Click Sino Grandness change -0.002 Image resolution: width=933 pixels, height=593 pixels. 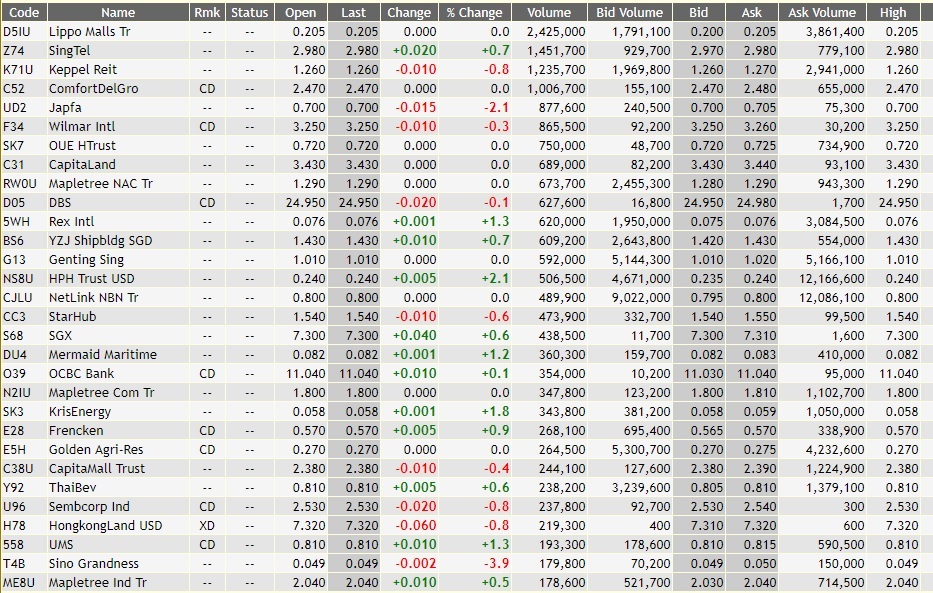[416, 564]
